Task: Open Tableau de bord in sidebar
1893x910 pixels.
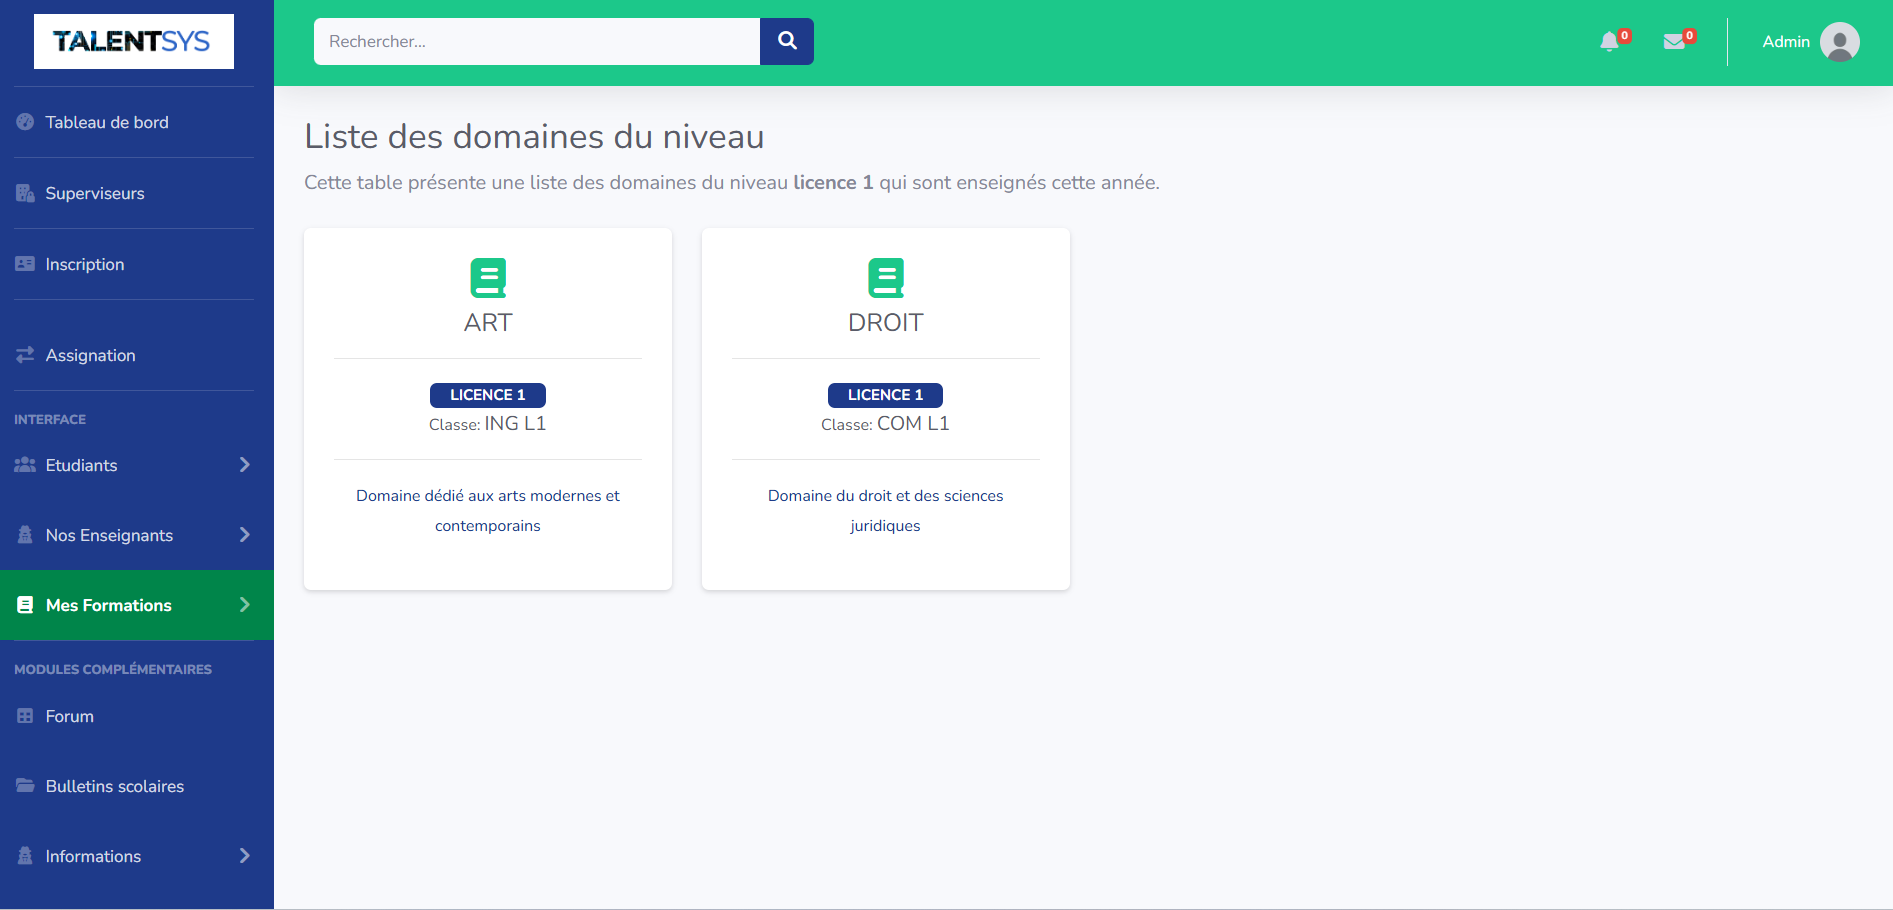Action: [107, 122]
